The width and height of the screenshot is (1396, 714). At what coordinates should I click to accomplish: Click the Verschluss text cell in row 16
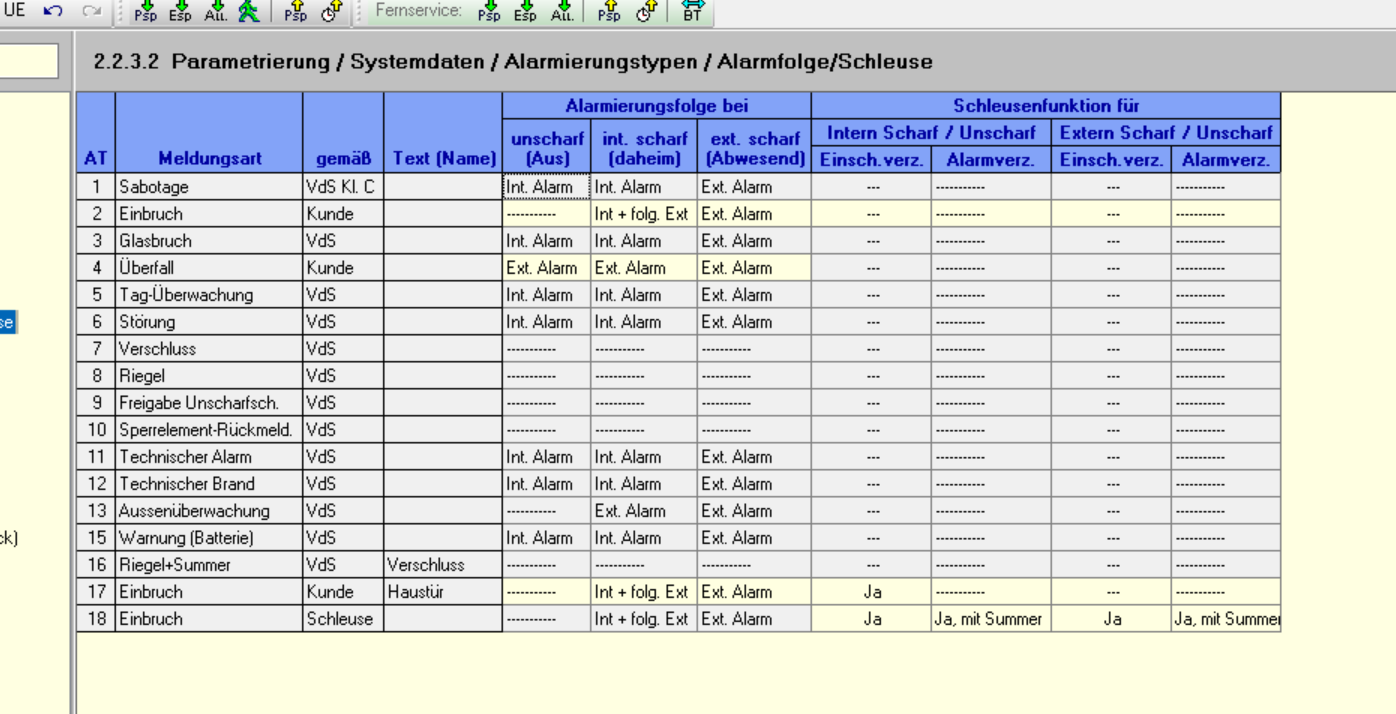point(443,565)
